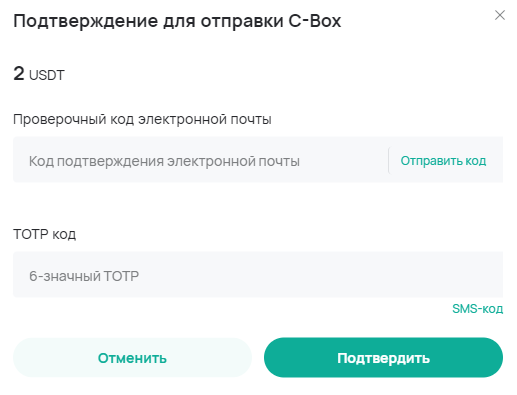517x395 pixels.
Task: Click the divider beside Отправить код
Action: [x=389, y=161]
